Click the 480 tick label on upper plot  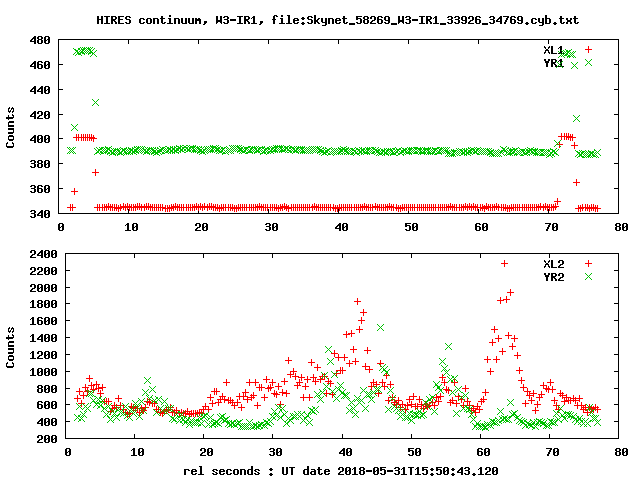40,40
